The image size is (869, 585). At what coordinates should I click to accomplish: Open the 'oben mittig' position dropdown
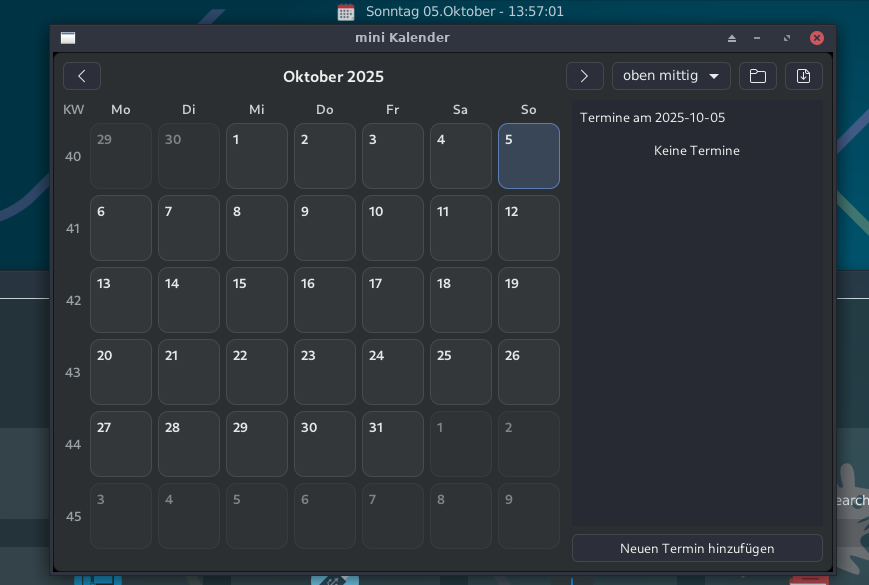(x=671, y=76)
